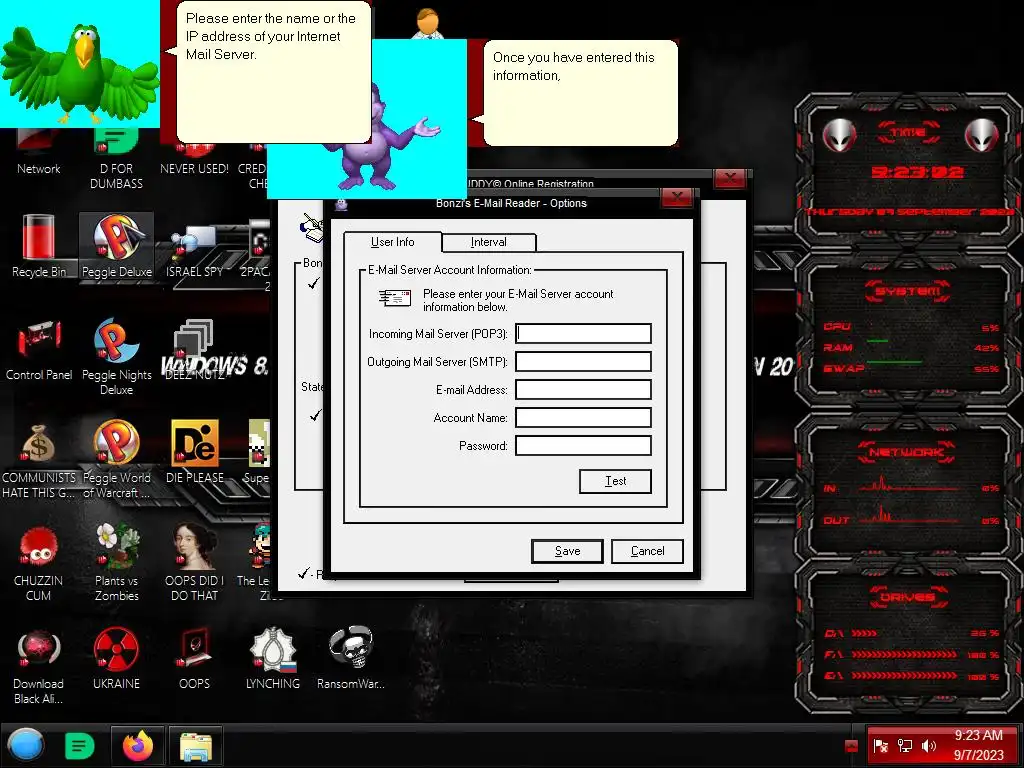Image resolution: width=1024 pixels, height=768 pixels.
Task: Open the Action Center flag tray icon
Action: click(880, 745)
